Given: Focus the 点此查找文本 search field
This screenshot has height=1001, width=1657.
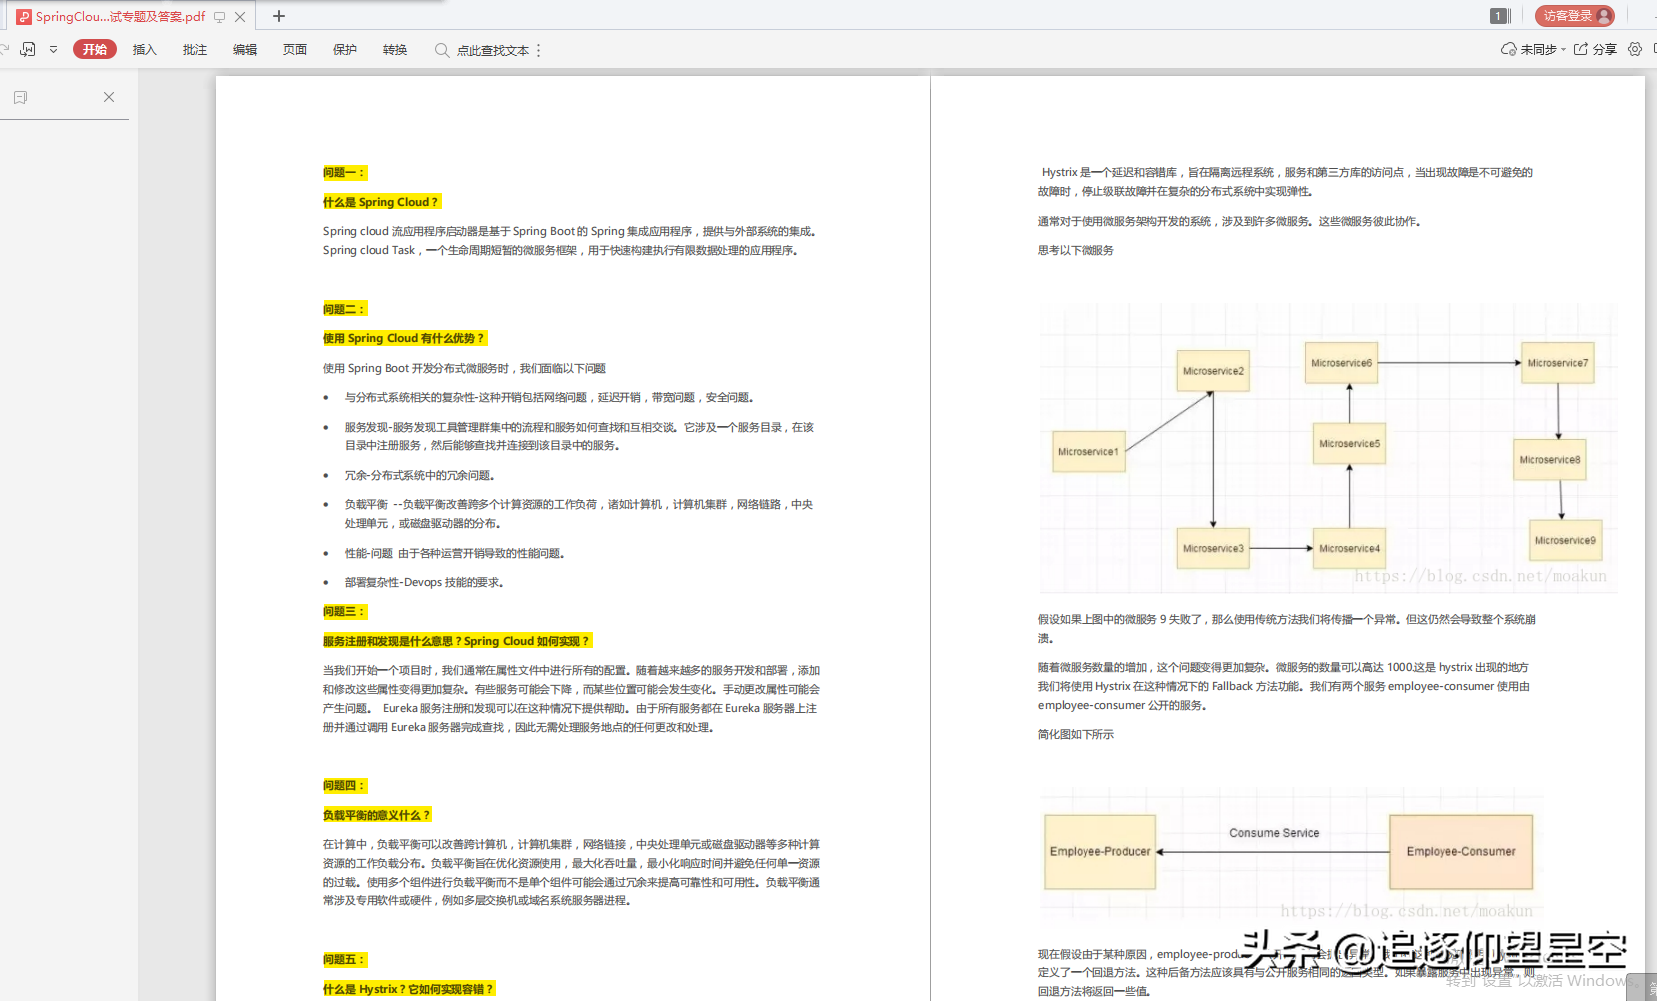Looking at the screenshot, I should 493,50.
